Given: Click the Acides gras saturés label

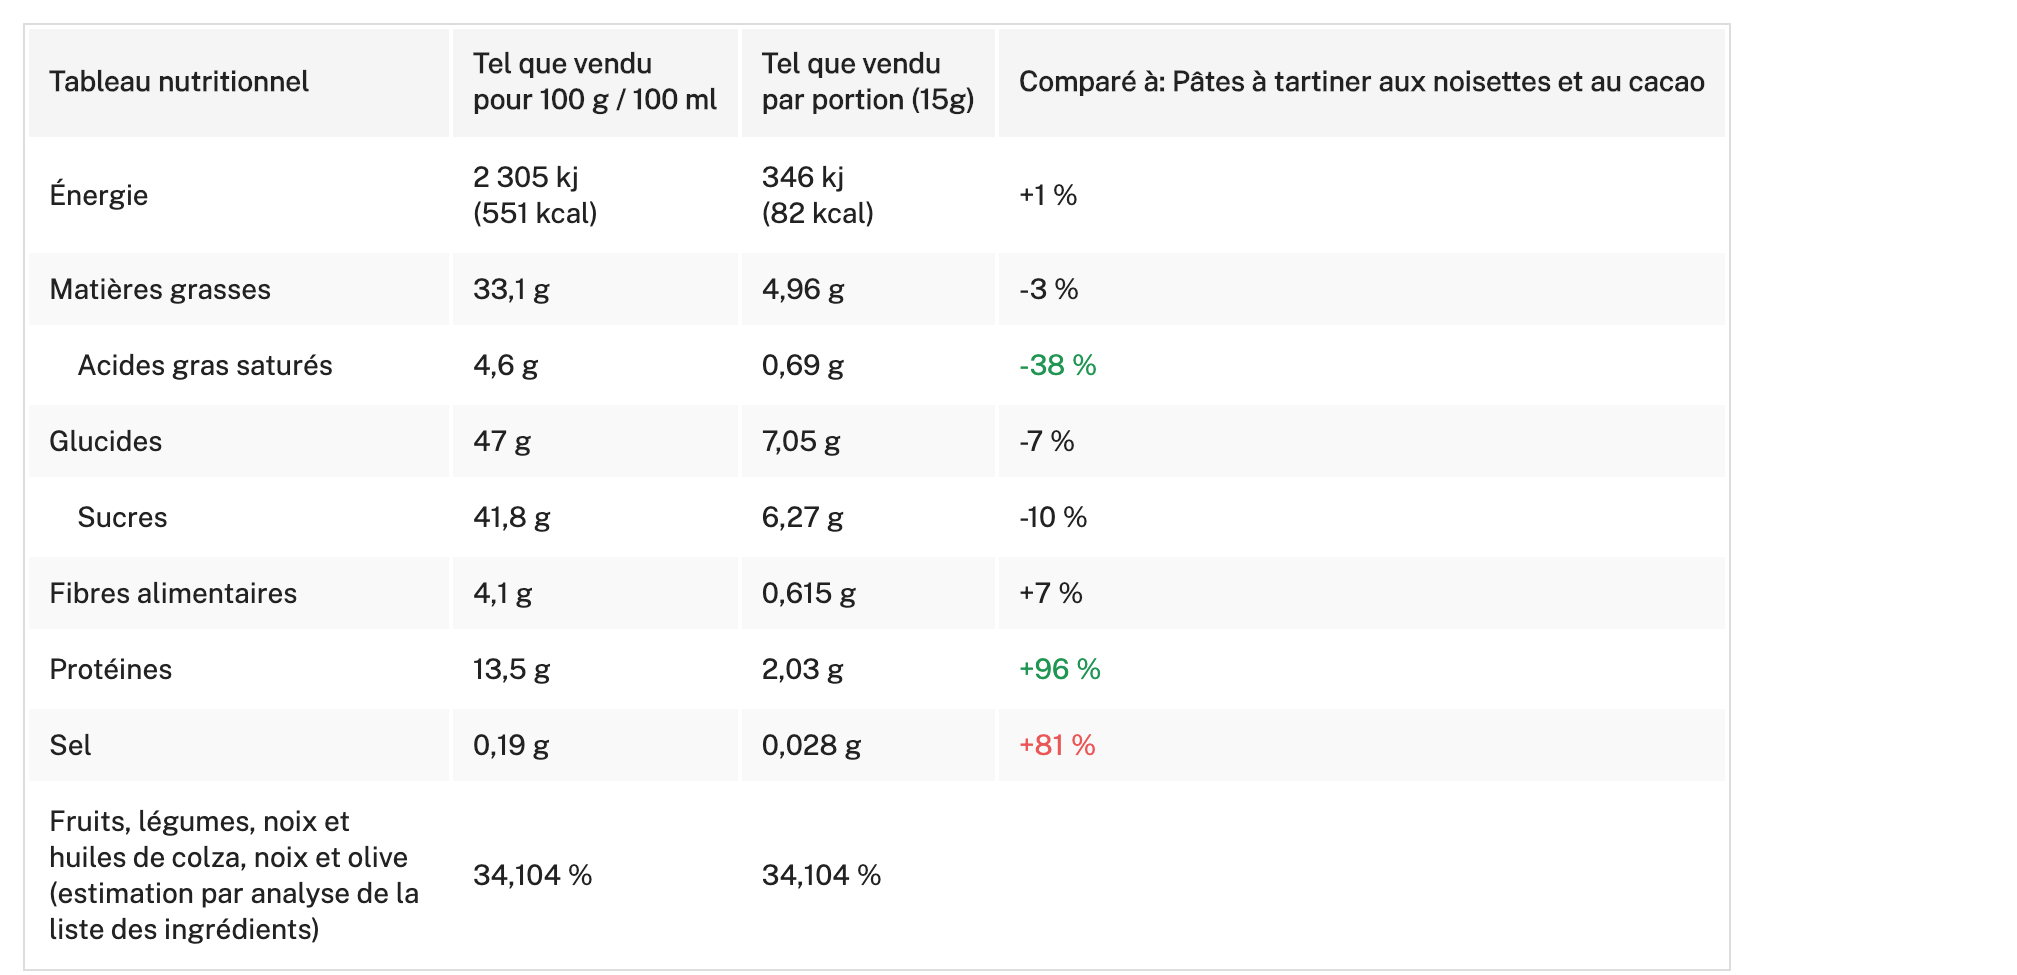Looking at the screenshot, I should point(205,365).
